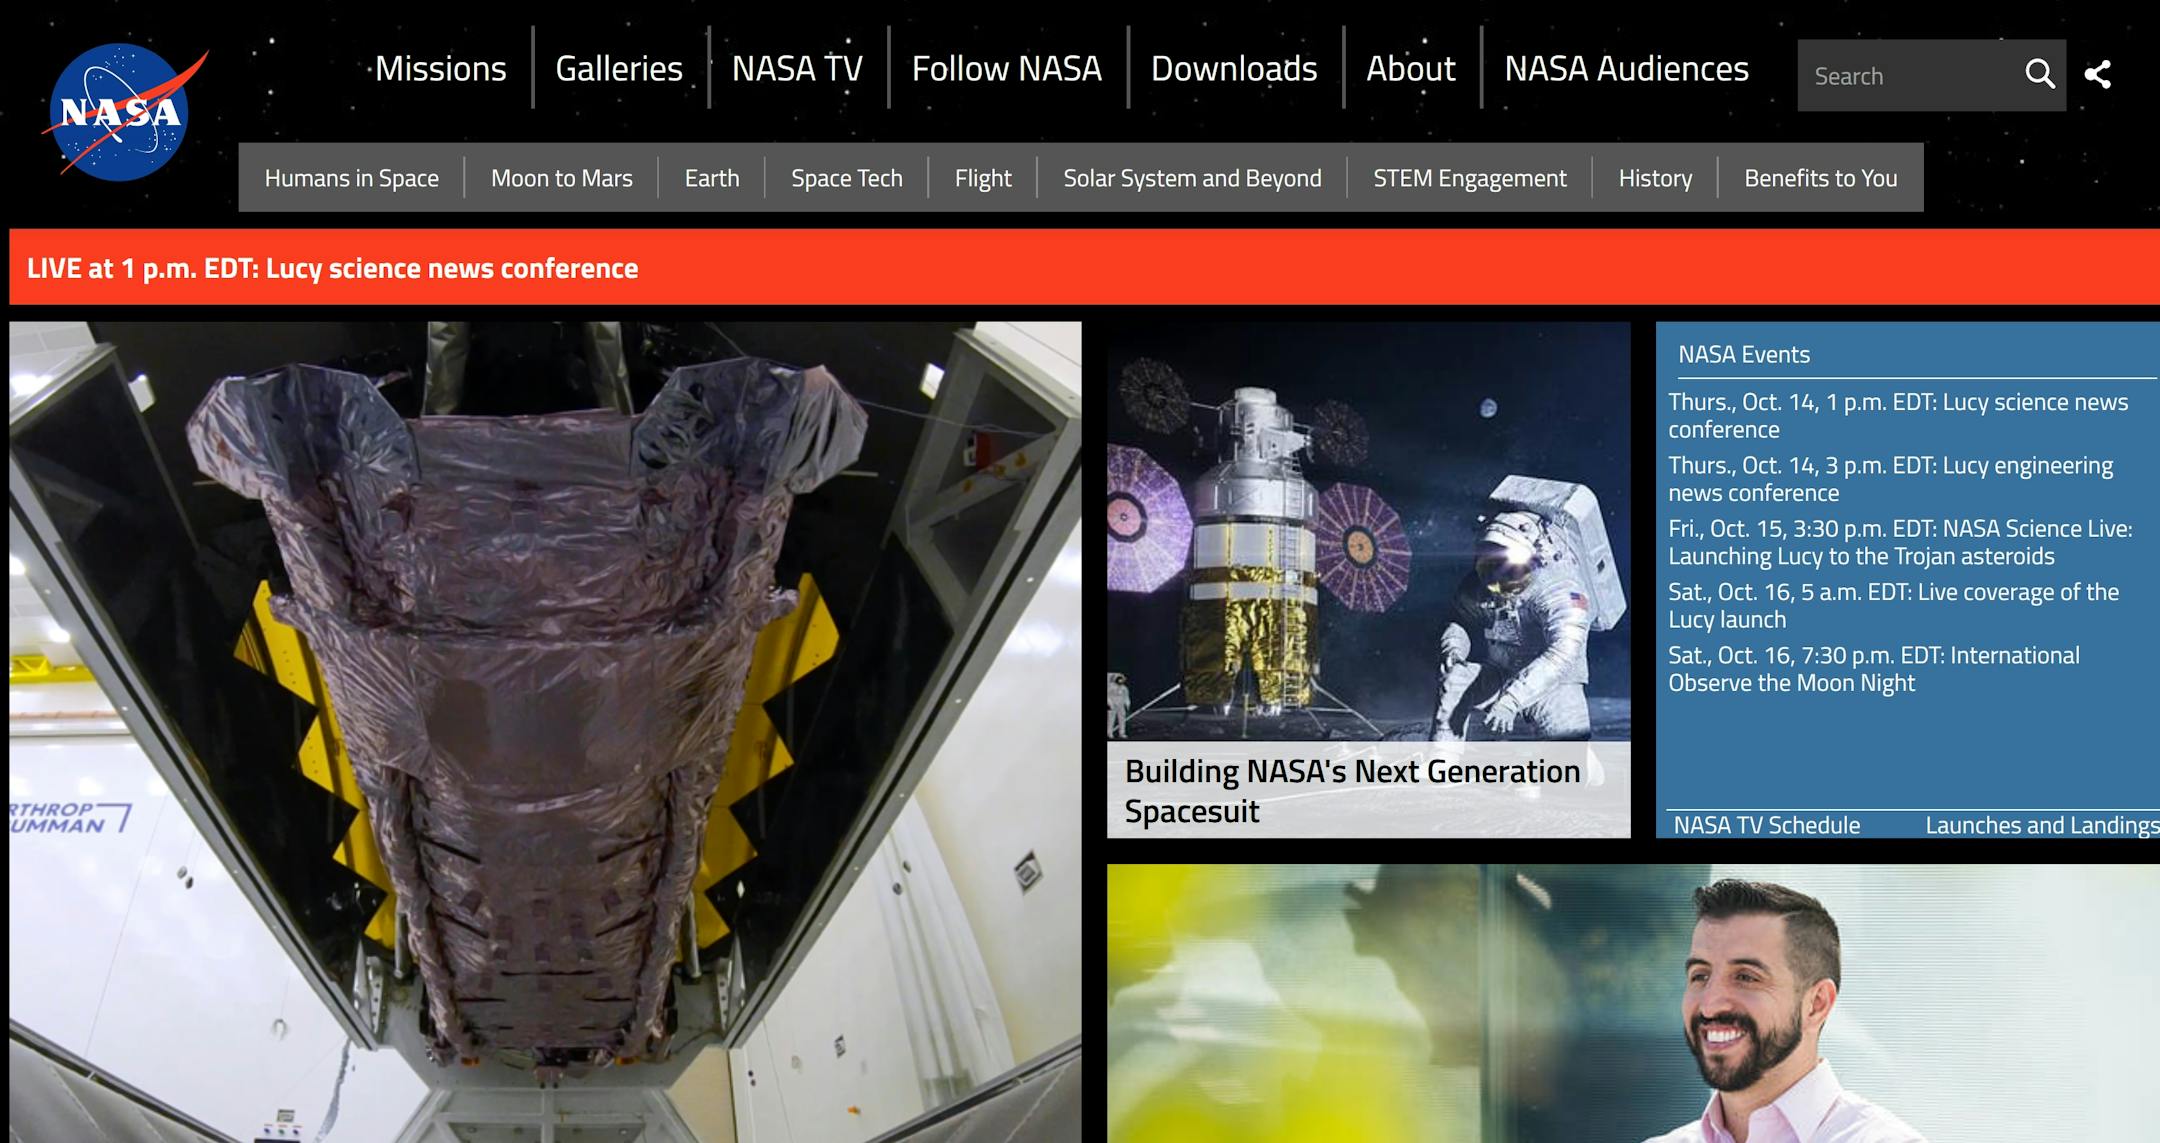2160x1143 pixels.
Task: Open the Downloads menu item
Action: click(1233, 69)
